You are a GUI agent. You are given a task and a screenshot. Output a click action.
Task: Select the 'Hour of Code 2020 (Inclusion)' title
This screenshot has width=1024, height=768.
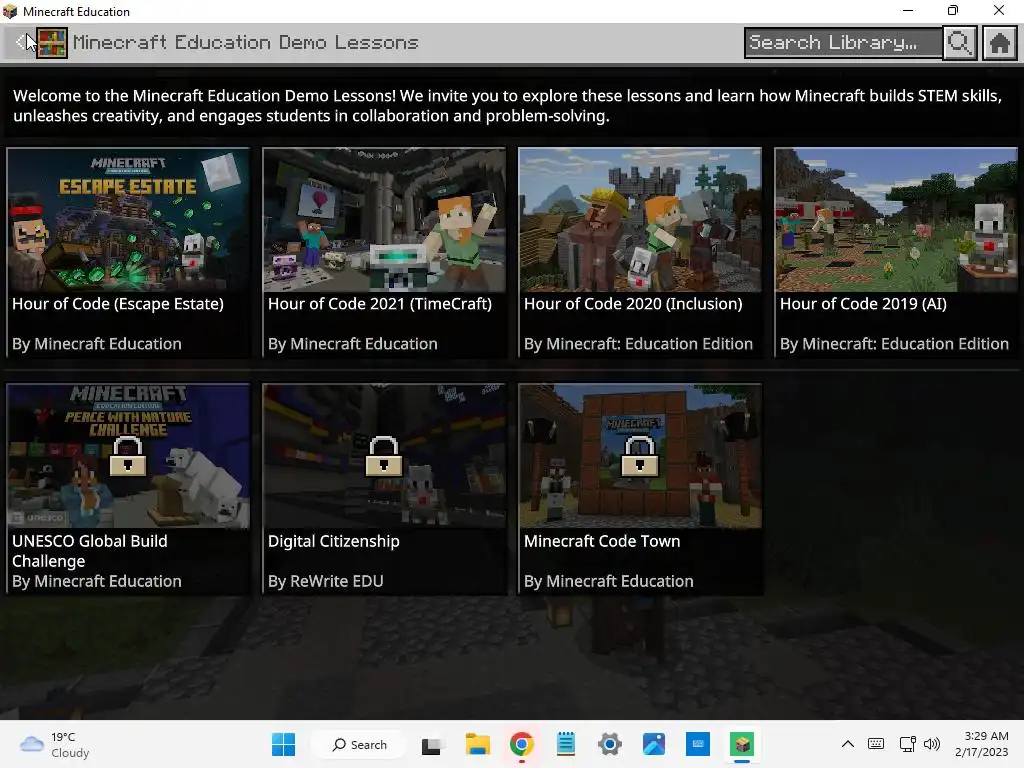[633, 304]
